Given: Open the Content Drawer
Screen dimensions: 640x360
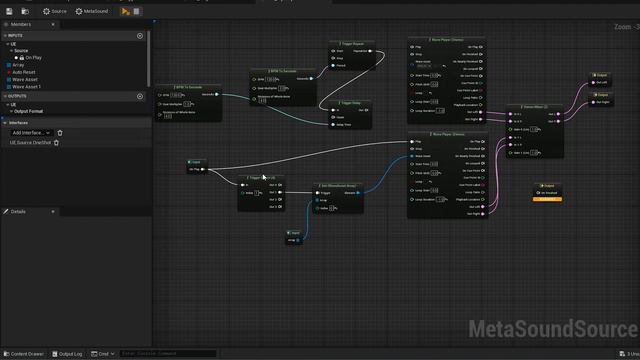Looking at the screenshot, I should pos(24,354).
